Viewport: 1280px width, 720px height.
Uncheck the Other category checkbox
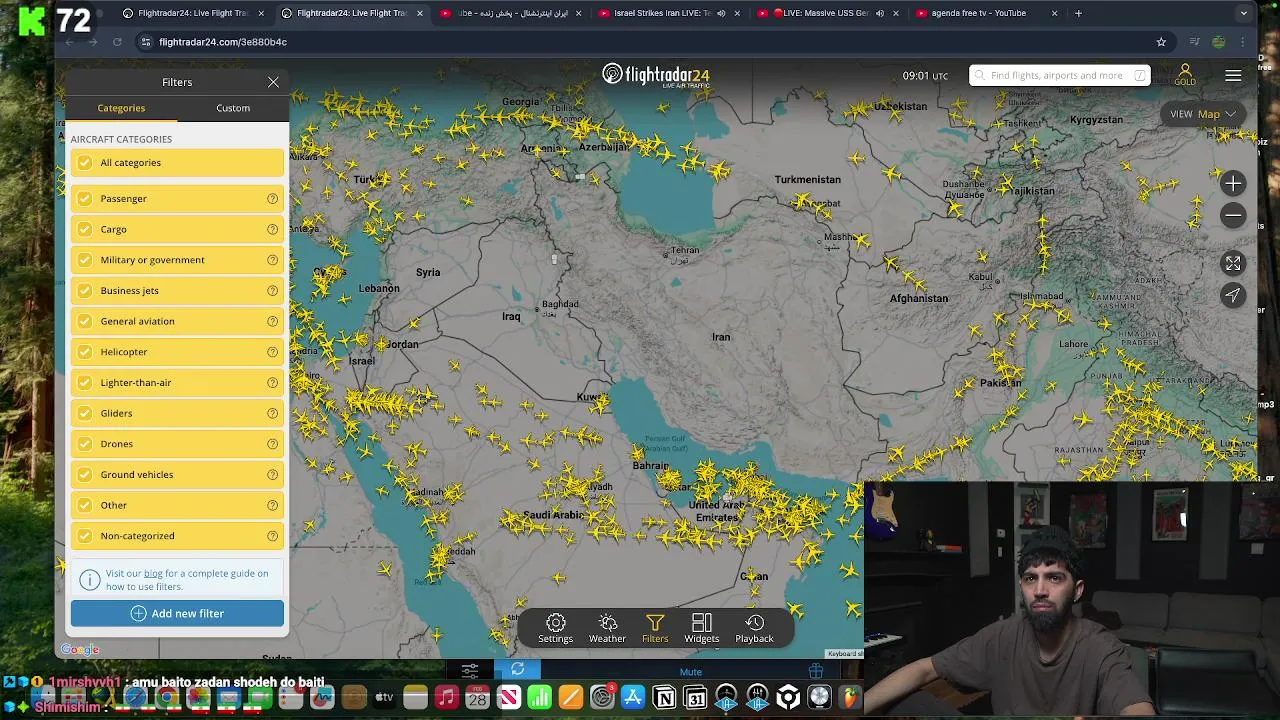(x=85, y=505)
